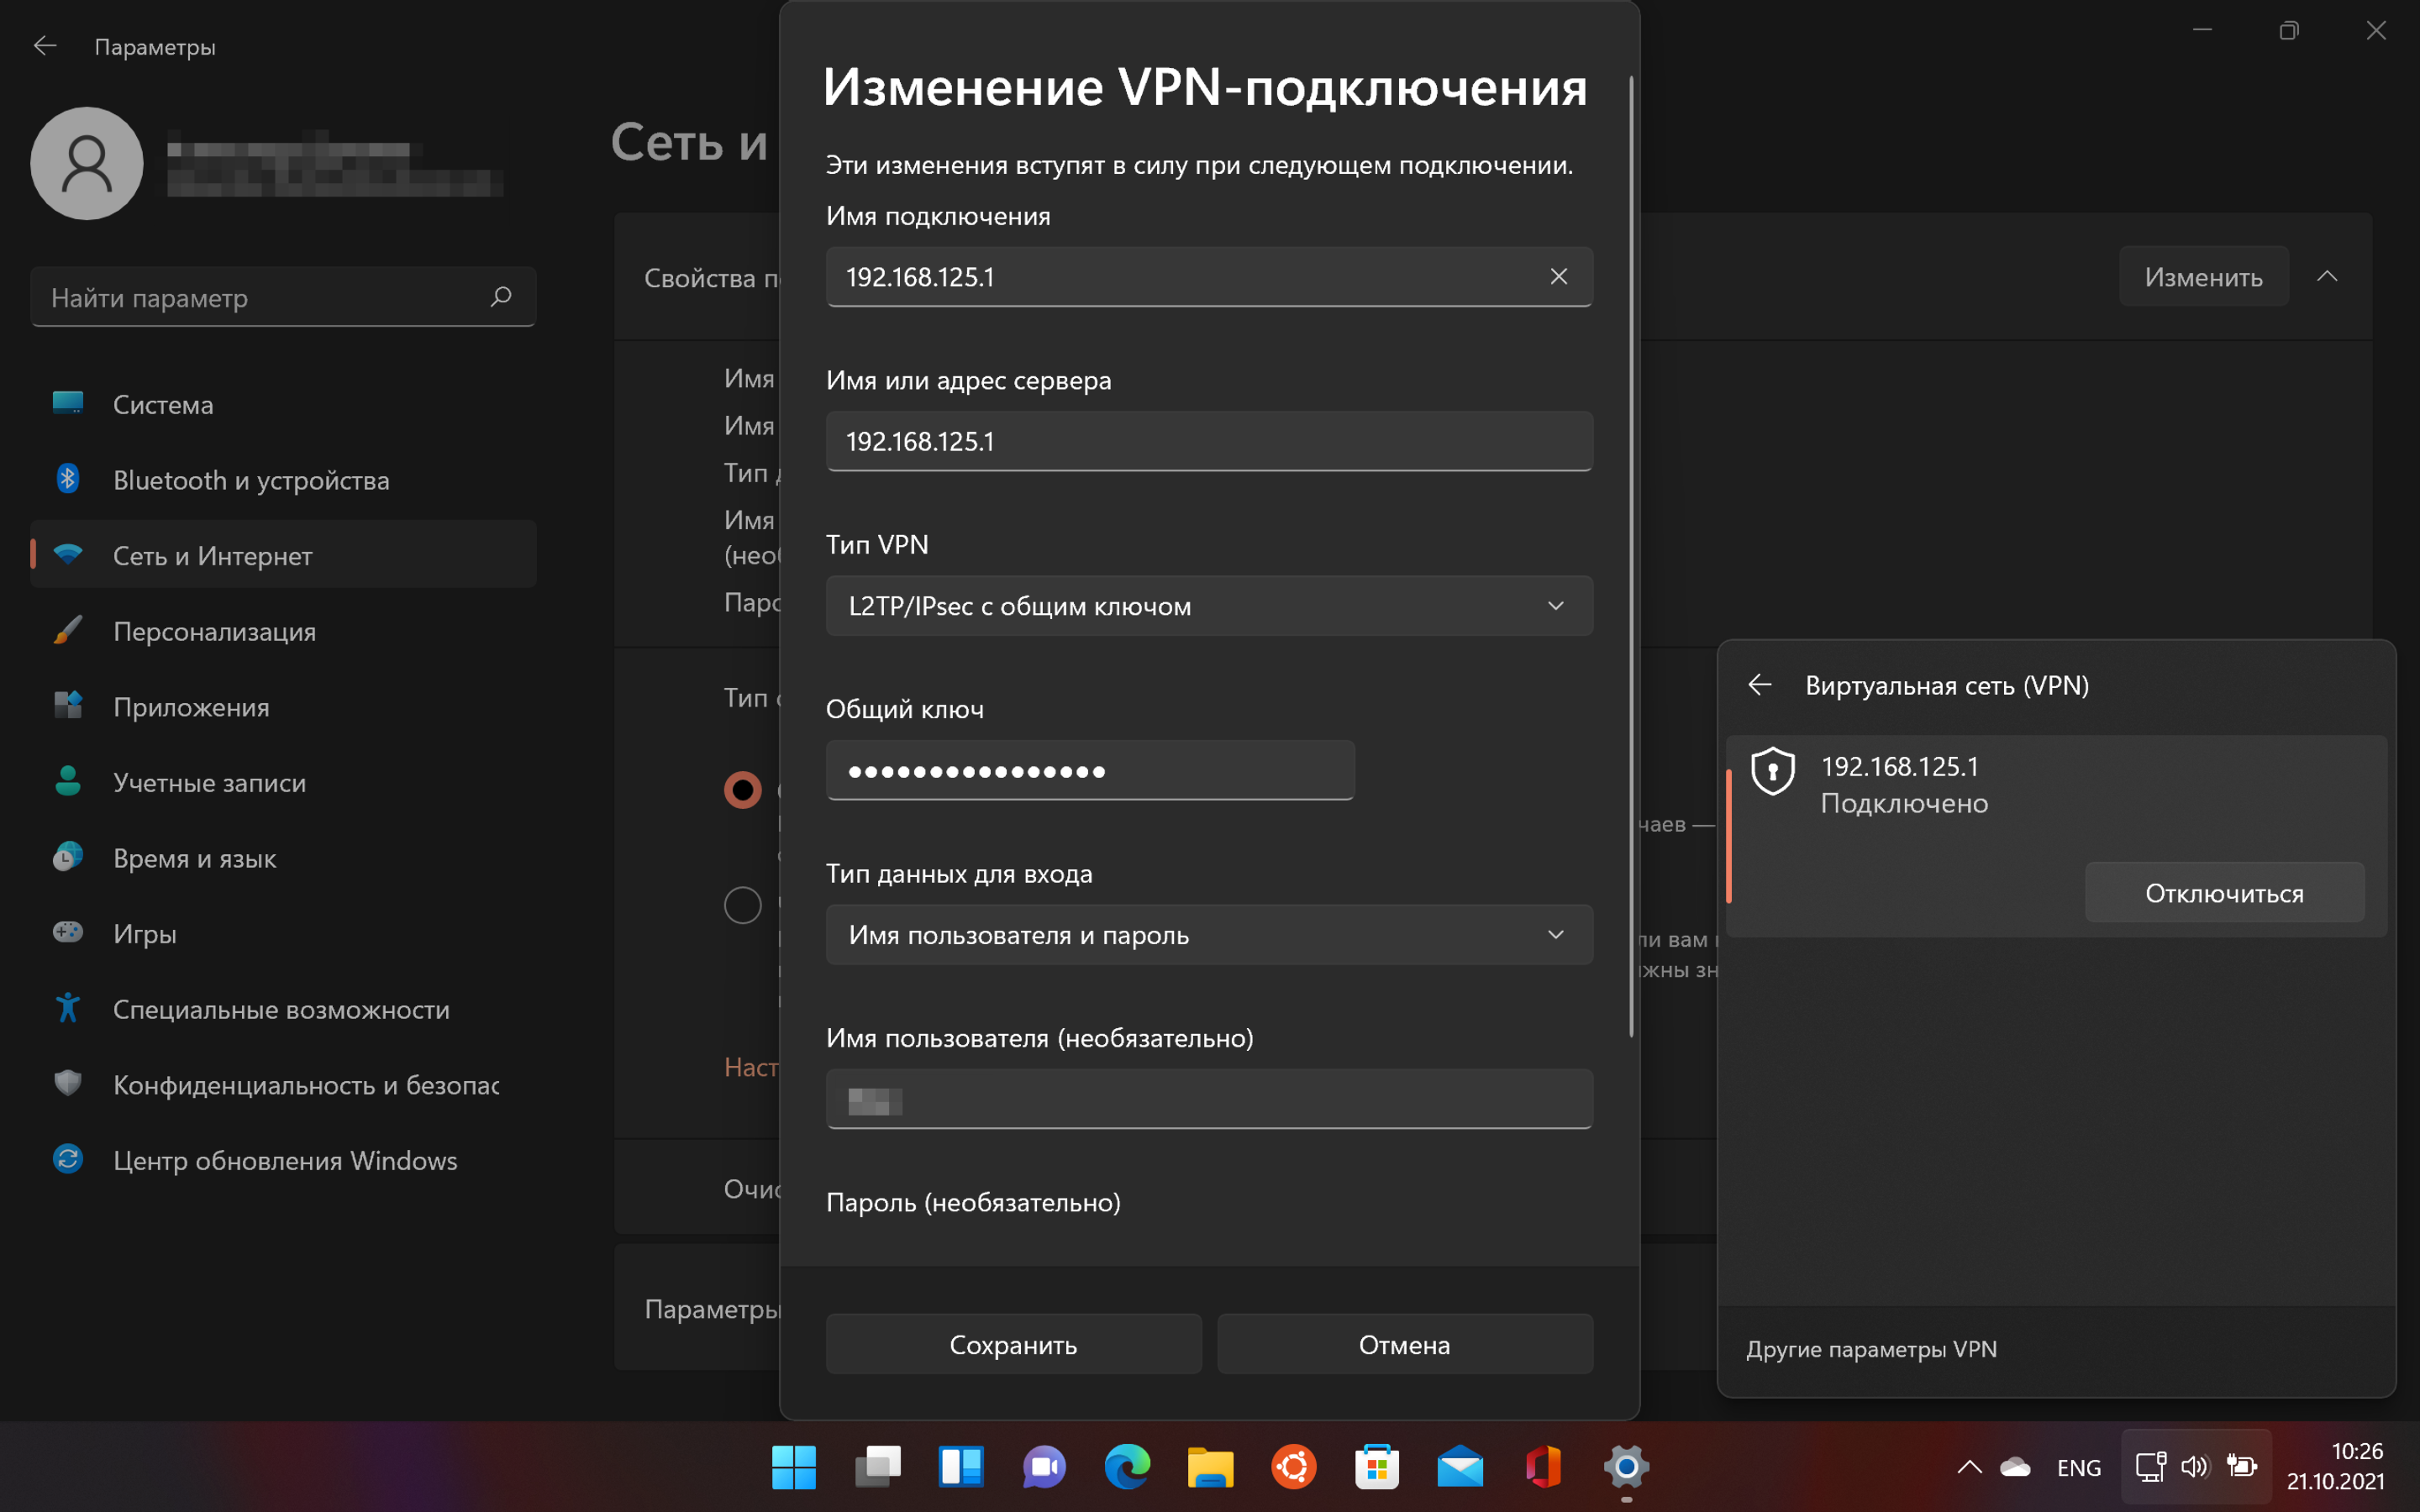This screenshot has height=1512, width=2420.
Task: Click the VPN shield icon for 192.168.125.1
Action: point(1773,771)
